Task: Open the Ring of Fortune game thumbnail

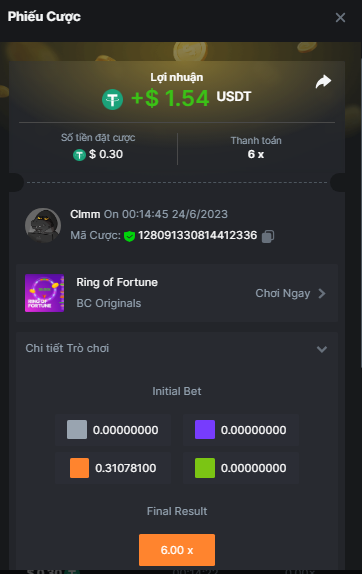Action: (x=44, y=293)
